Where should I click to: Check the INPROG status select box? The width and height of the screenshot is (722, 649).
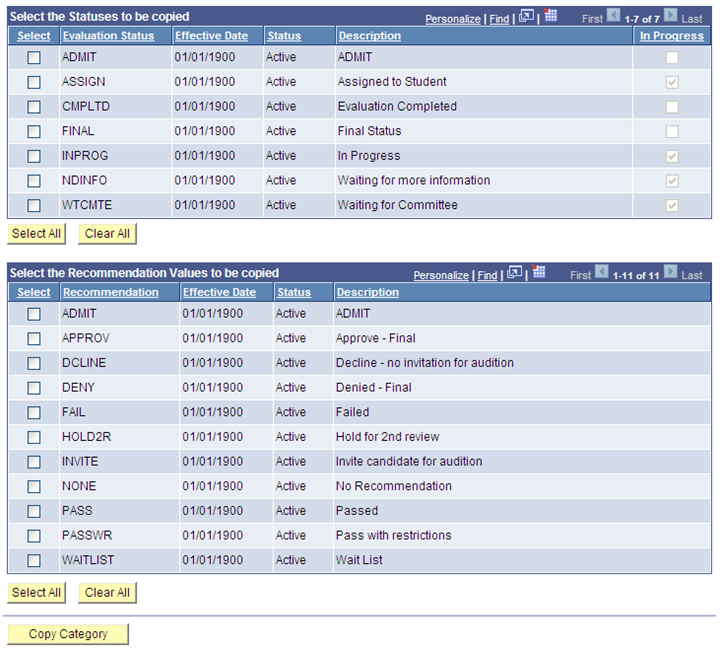coord(34,156)
